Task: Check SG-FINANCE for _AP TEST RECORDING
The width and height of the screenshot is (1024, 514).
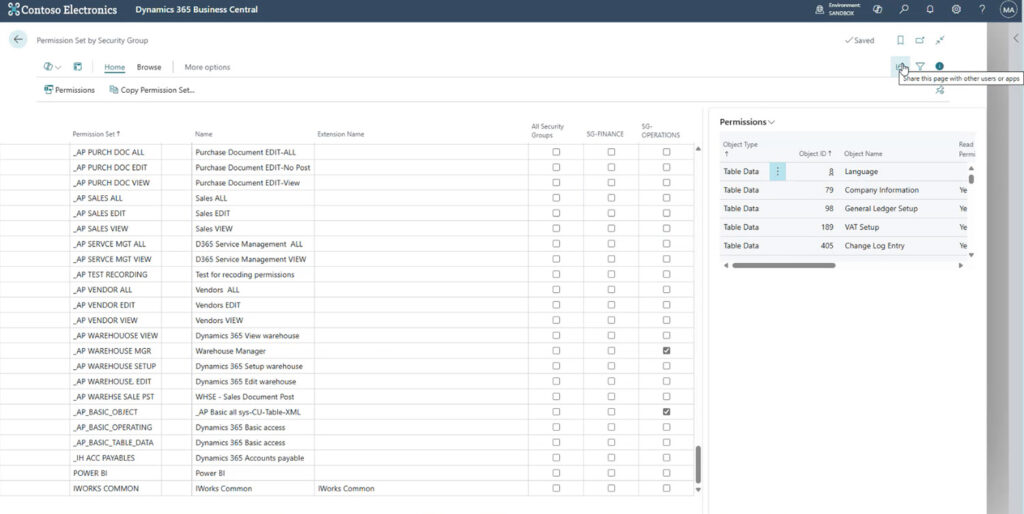Action: pyautogui.click(x=611, y=274)
